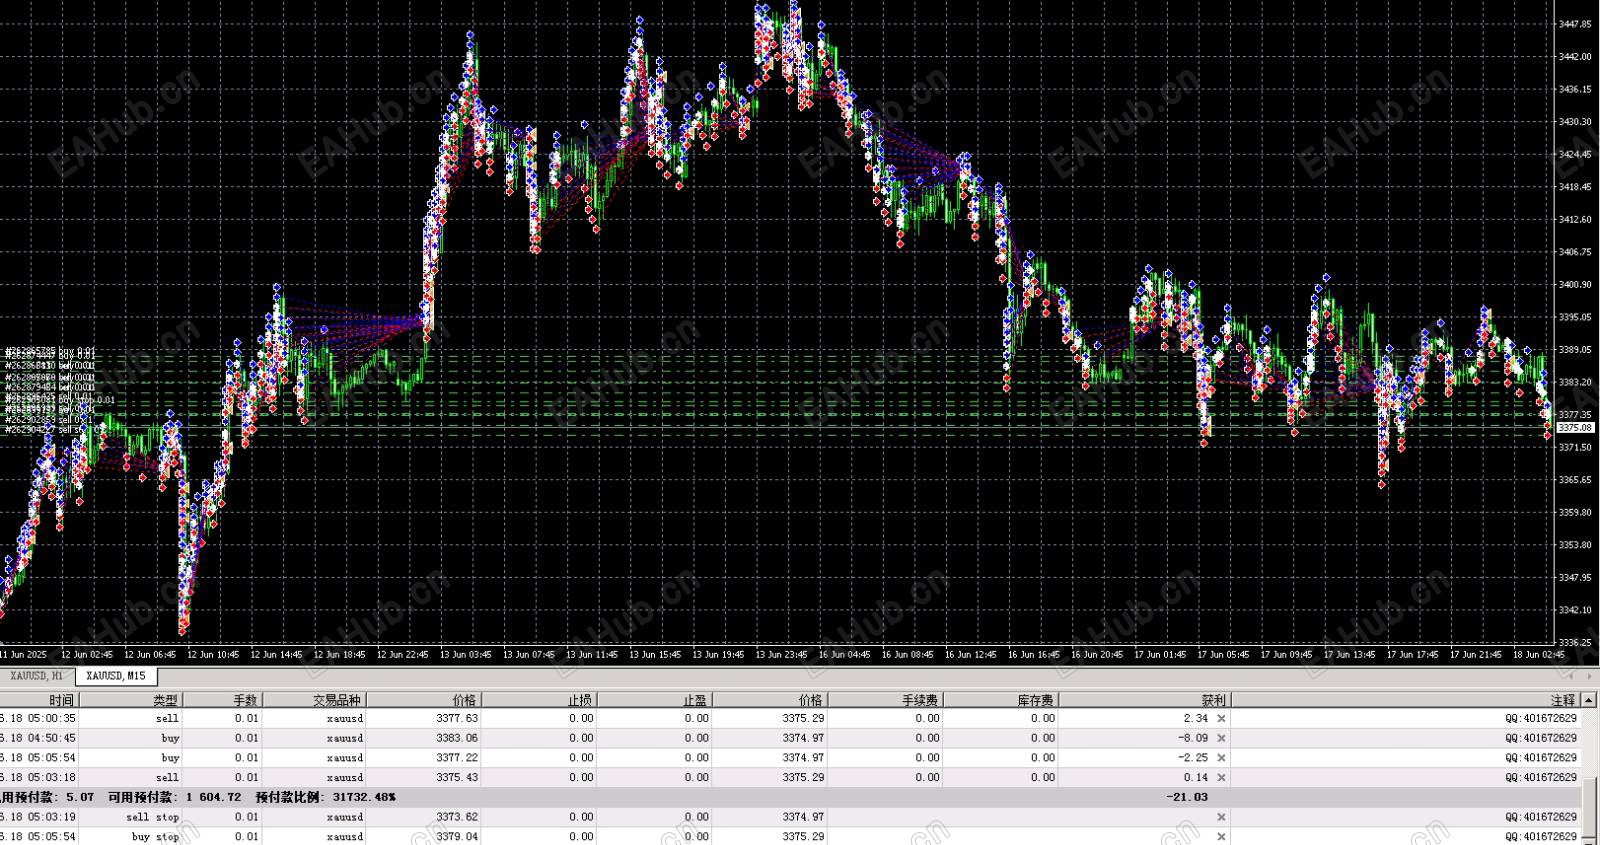Click the open price 3377.22 cell
The width and height of the screenshot is (1600, 845).
[457, 758]
